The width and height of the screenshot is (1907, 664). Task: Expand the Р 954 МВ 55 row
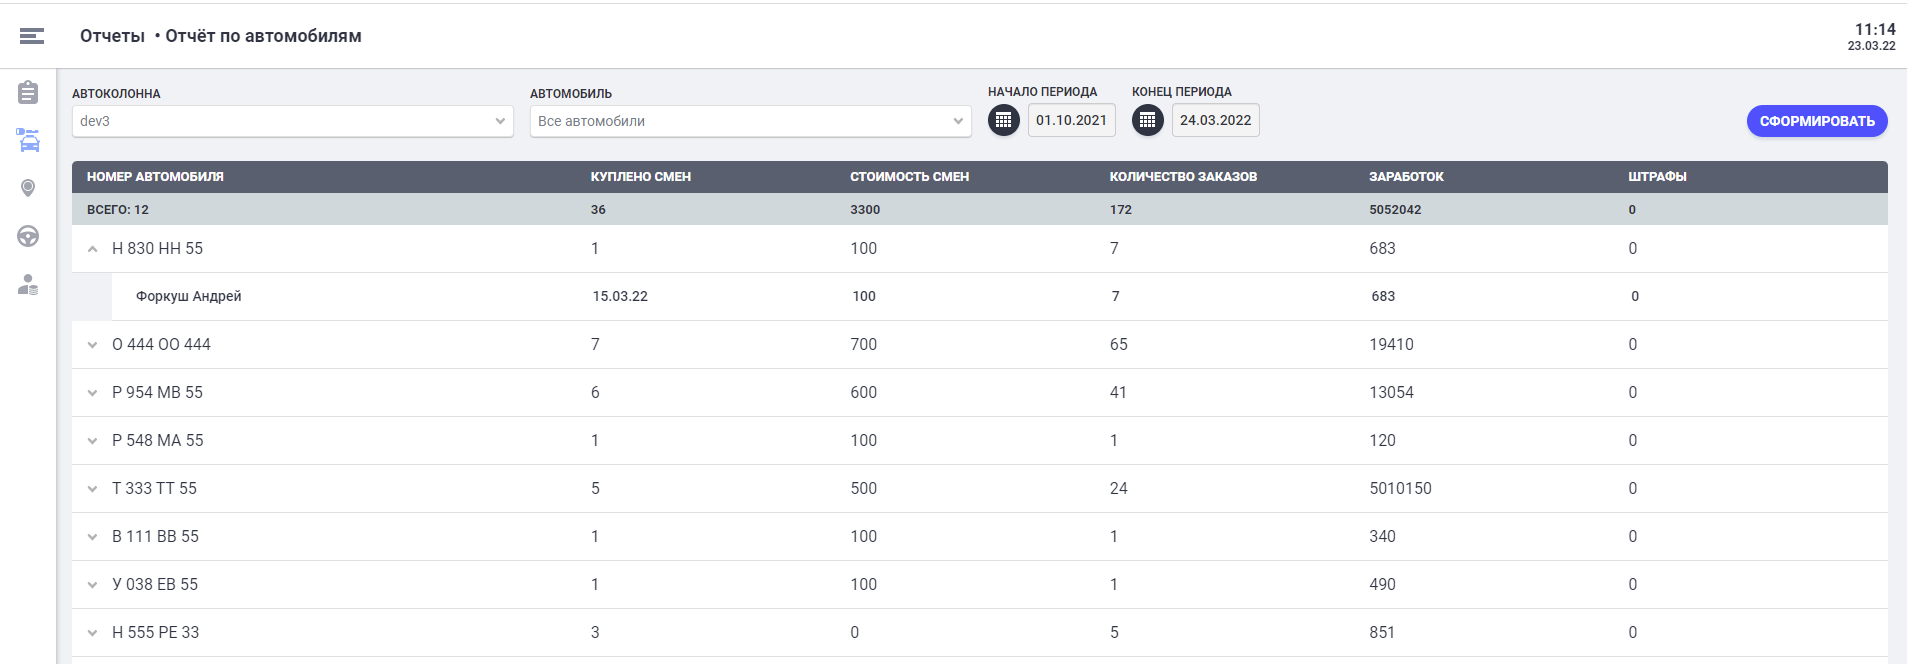(x=93, y=393)
